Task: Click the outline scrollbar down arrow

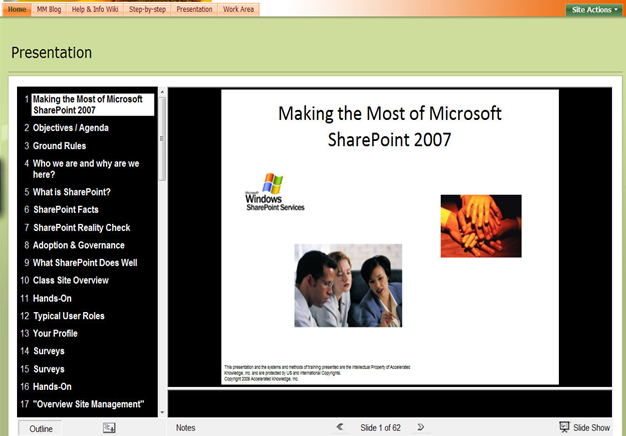Action: pos(162,412)
